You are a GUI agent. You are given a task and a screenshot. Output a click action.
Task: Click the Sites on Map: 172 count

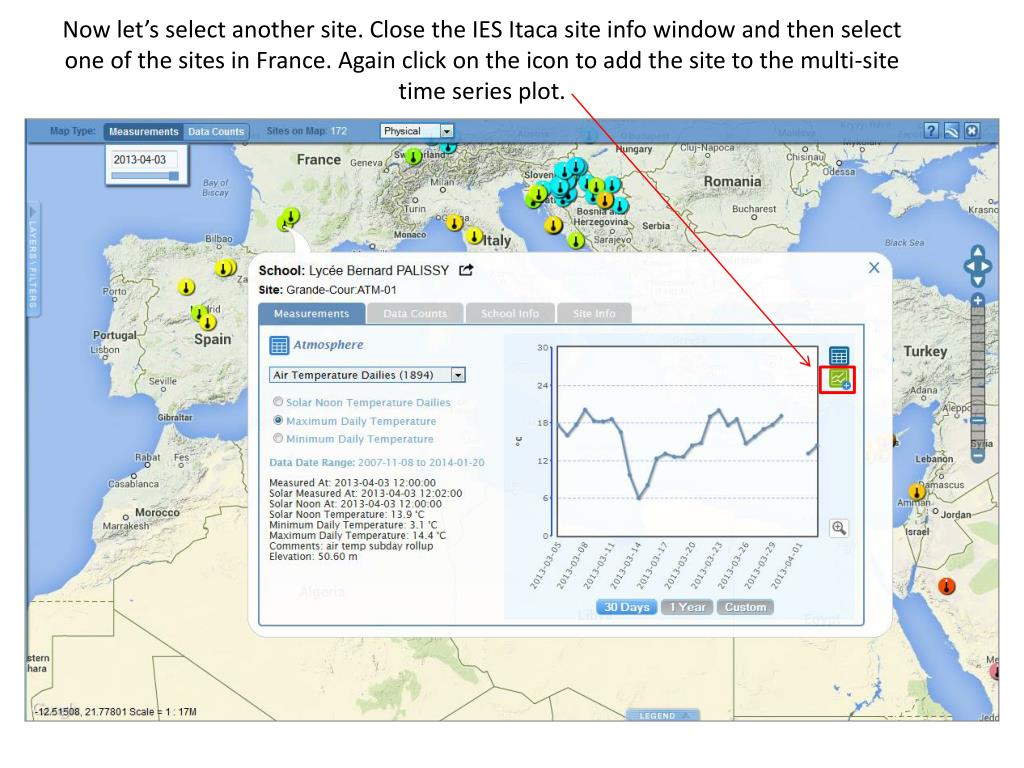(x=306, y=131)
